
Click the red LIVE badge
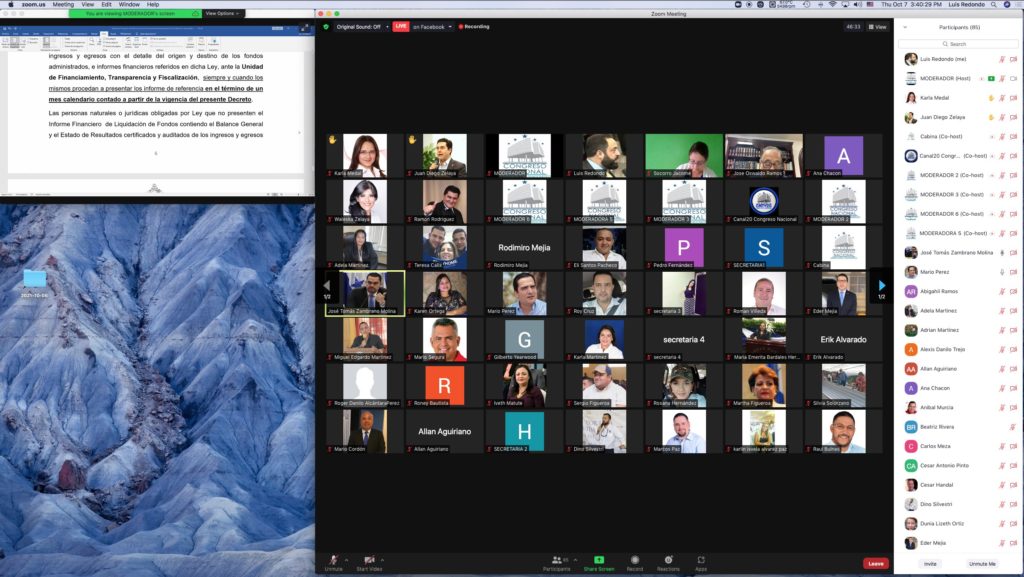click(x=400, y=26)
